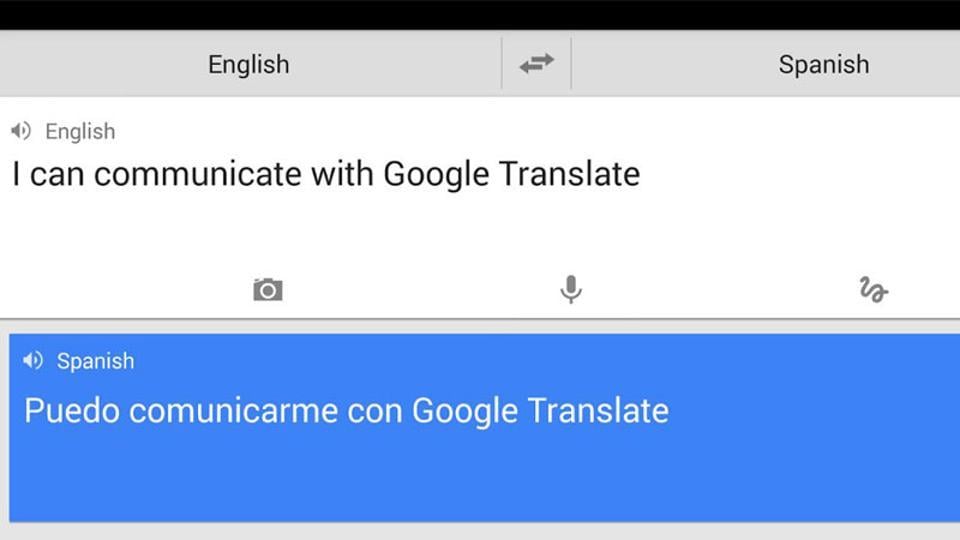Listen to the English source text

(x=21, y=130)
